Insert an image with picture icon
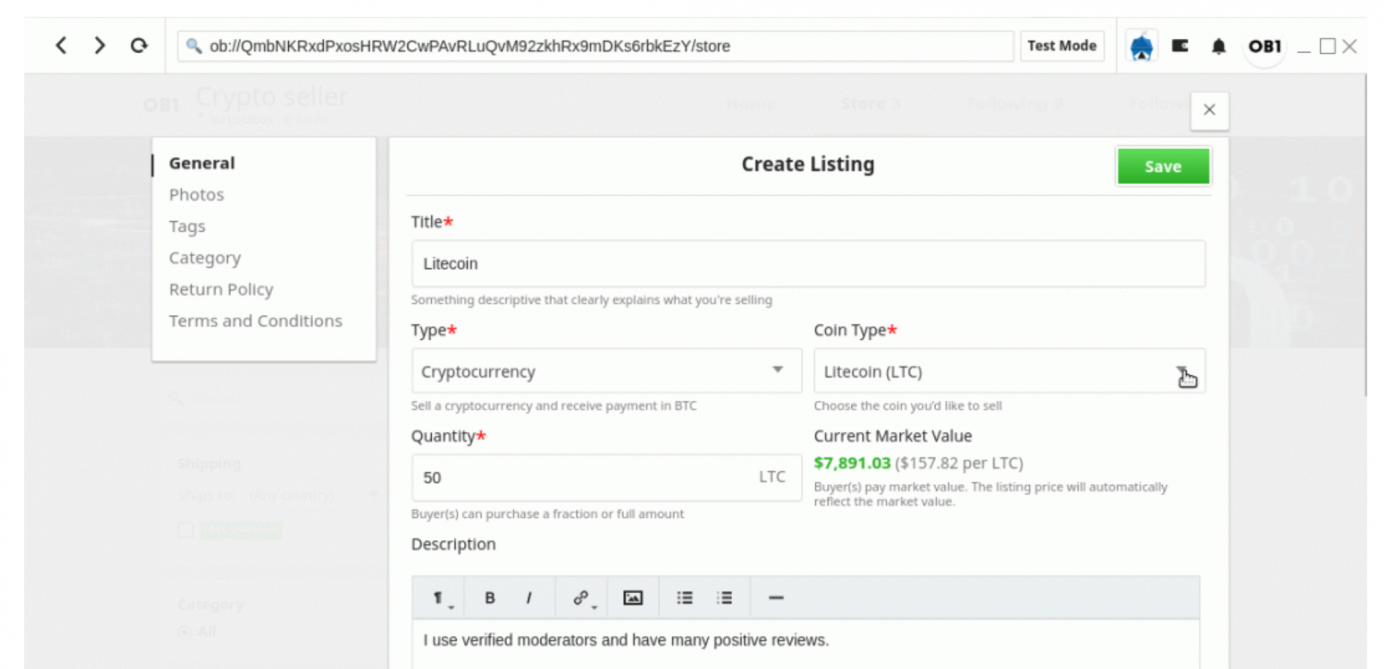1392x669 pixels. pyautogui.click(x=632, y=598)
